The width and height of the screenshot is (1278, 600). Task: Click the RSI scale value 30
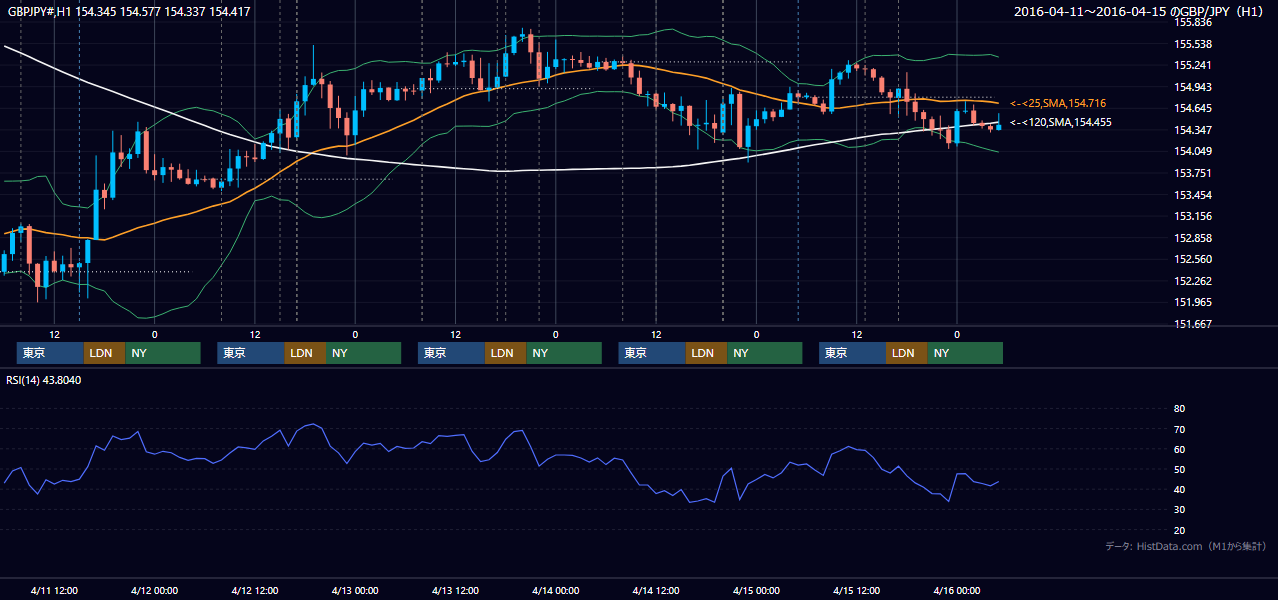[1179, 510]
